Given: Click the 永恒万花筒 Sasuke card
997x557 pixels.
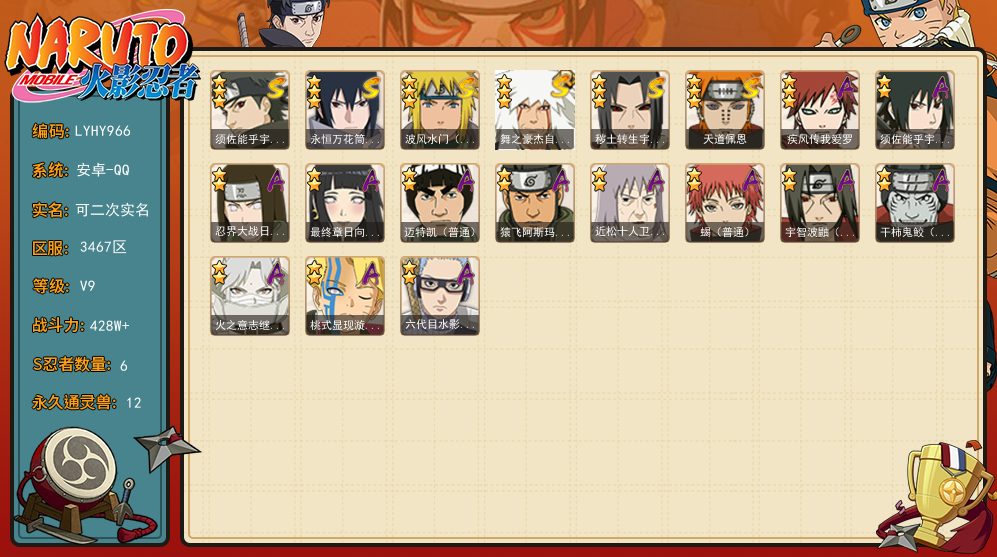Looking at the screenshot, I should click(345, 110).
